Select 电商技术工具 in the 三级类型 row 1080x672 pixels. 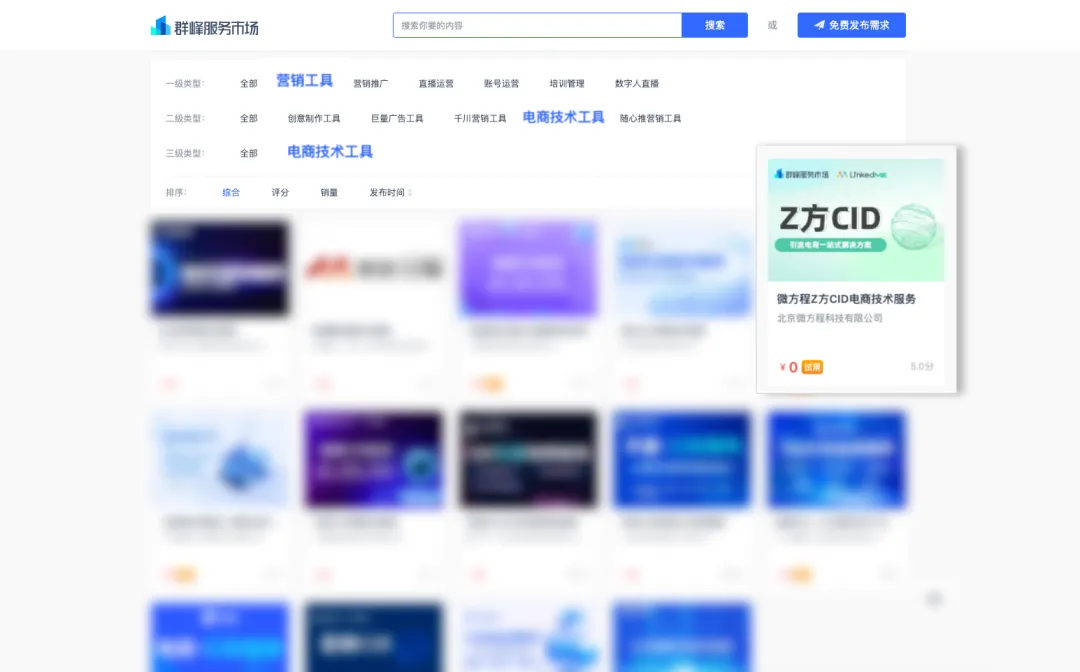(330, 151)
